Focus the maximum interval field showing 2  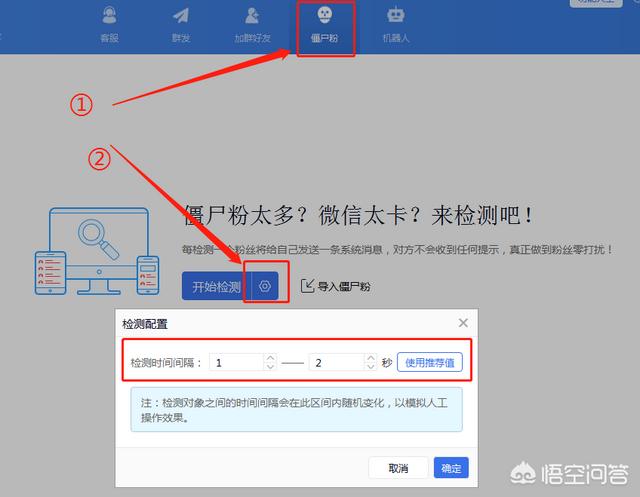[337, 362]
